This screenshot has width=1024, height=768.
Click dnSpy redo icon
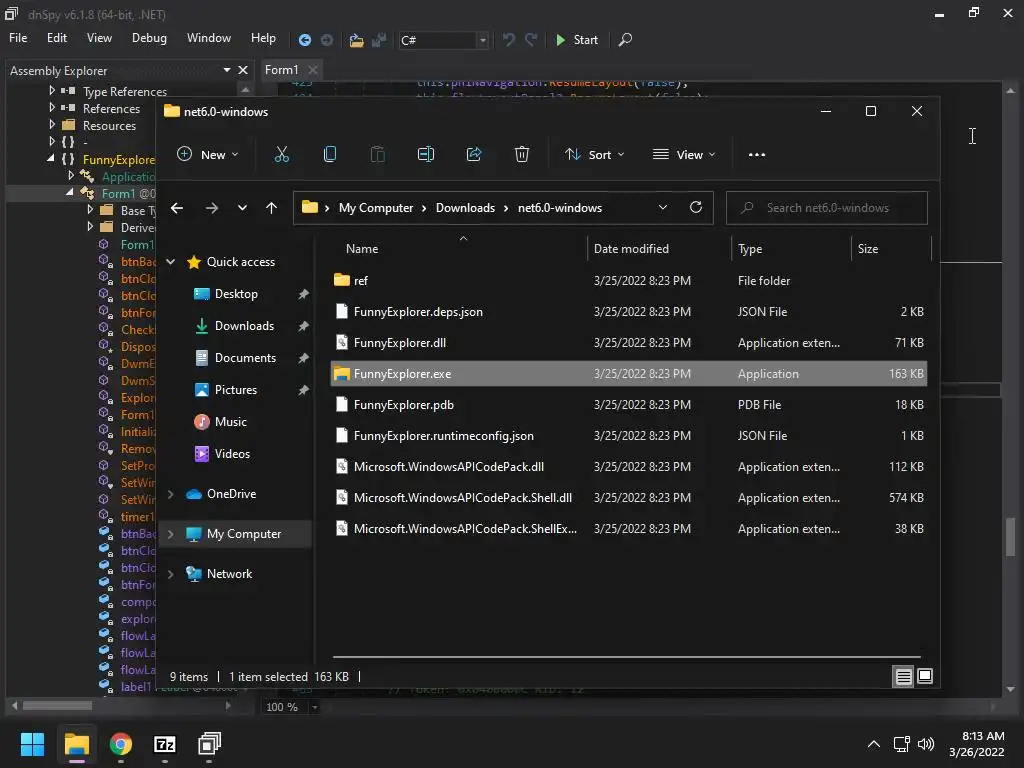click(531, 40)
